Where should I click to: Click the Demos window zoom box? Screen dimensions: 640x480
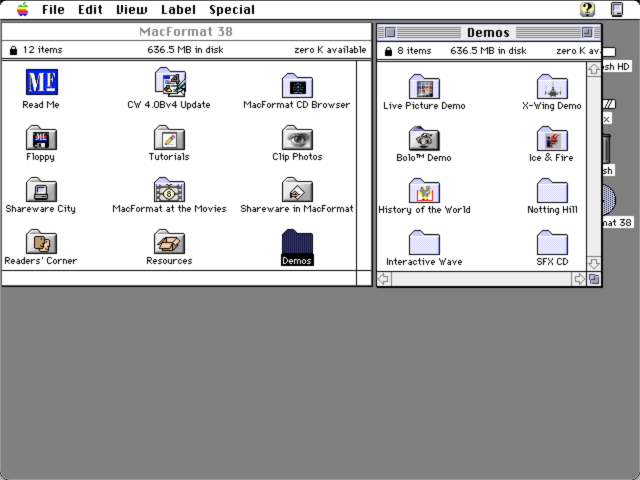(587, 32)
